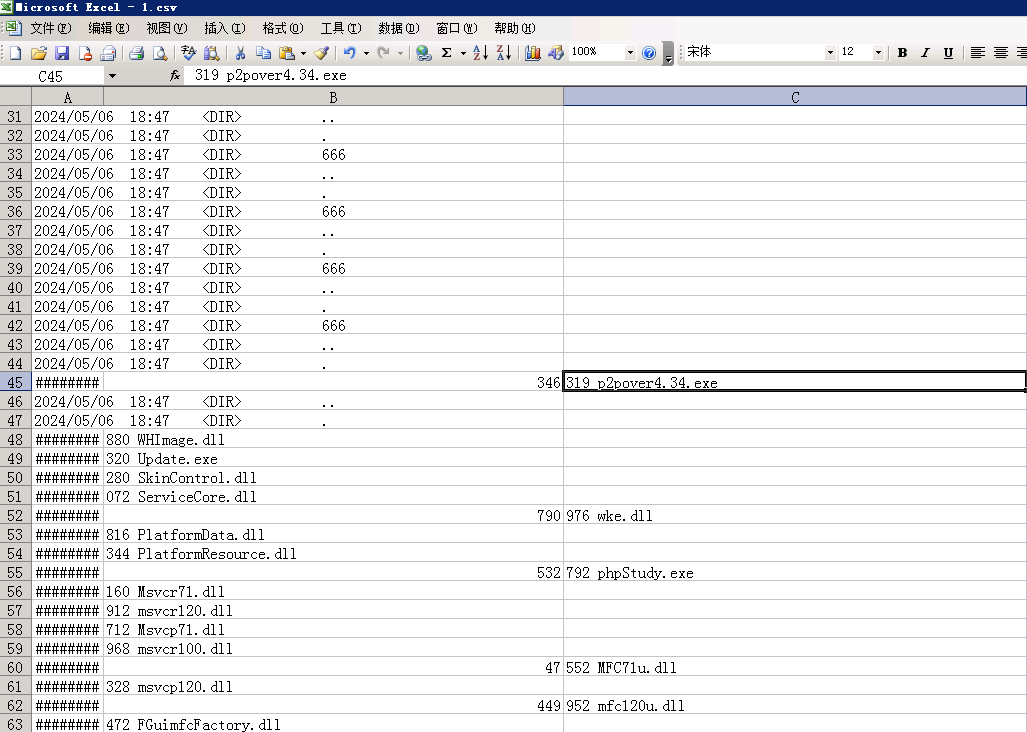Select cell with 320 Update.exe
The image size is (1027, 732).
pyautogui.click(x=333, y=459)
